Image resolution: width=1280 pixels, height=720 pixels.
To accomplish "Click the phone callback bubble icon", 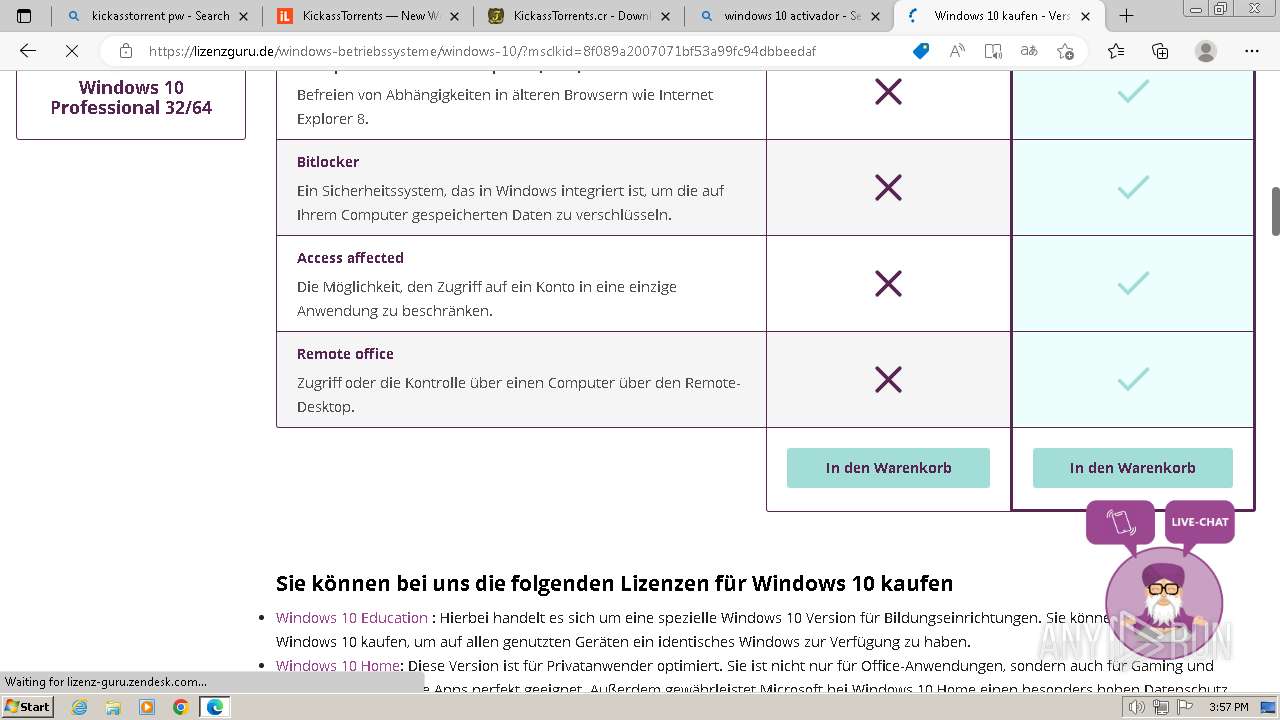I will [x=1120, y=523].
